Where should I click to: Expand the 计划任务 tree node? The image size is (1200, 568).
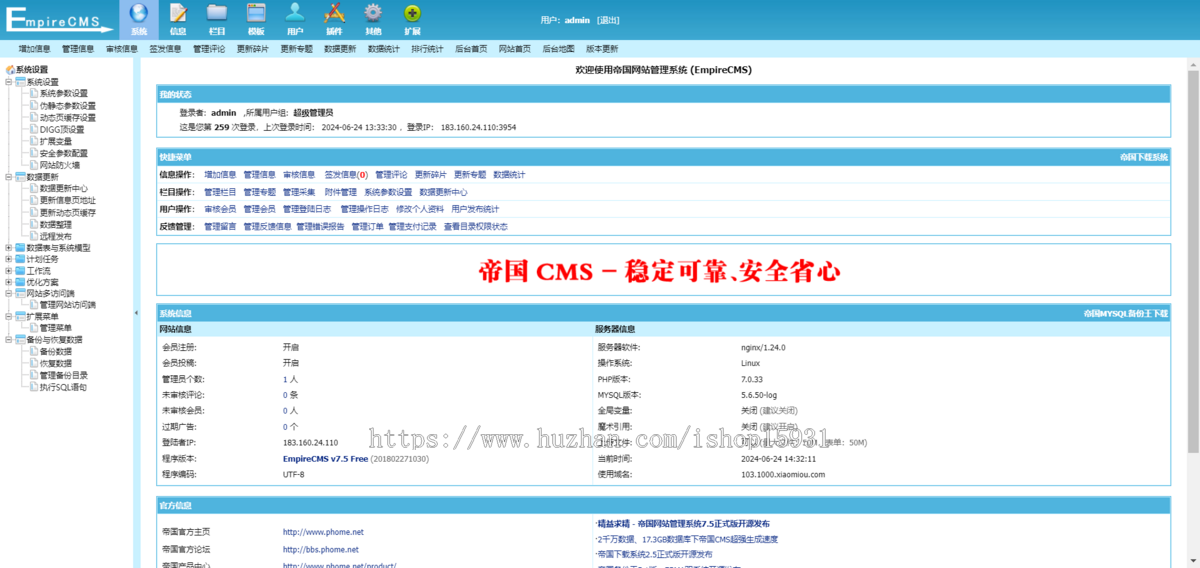click(x=9, y=259)
